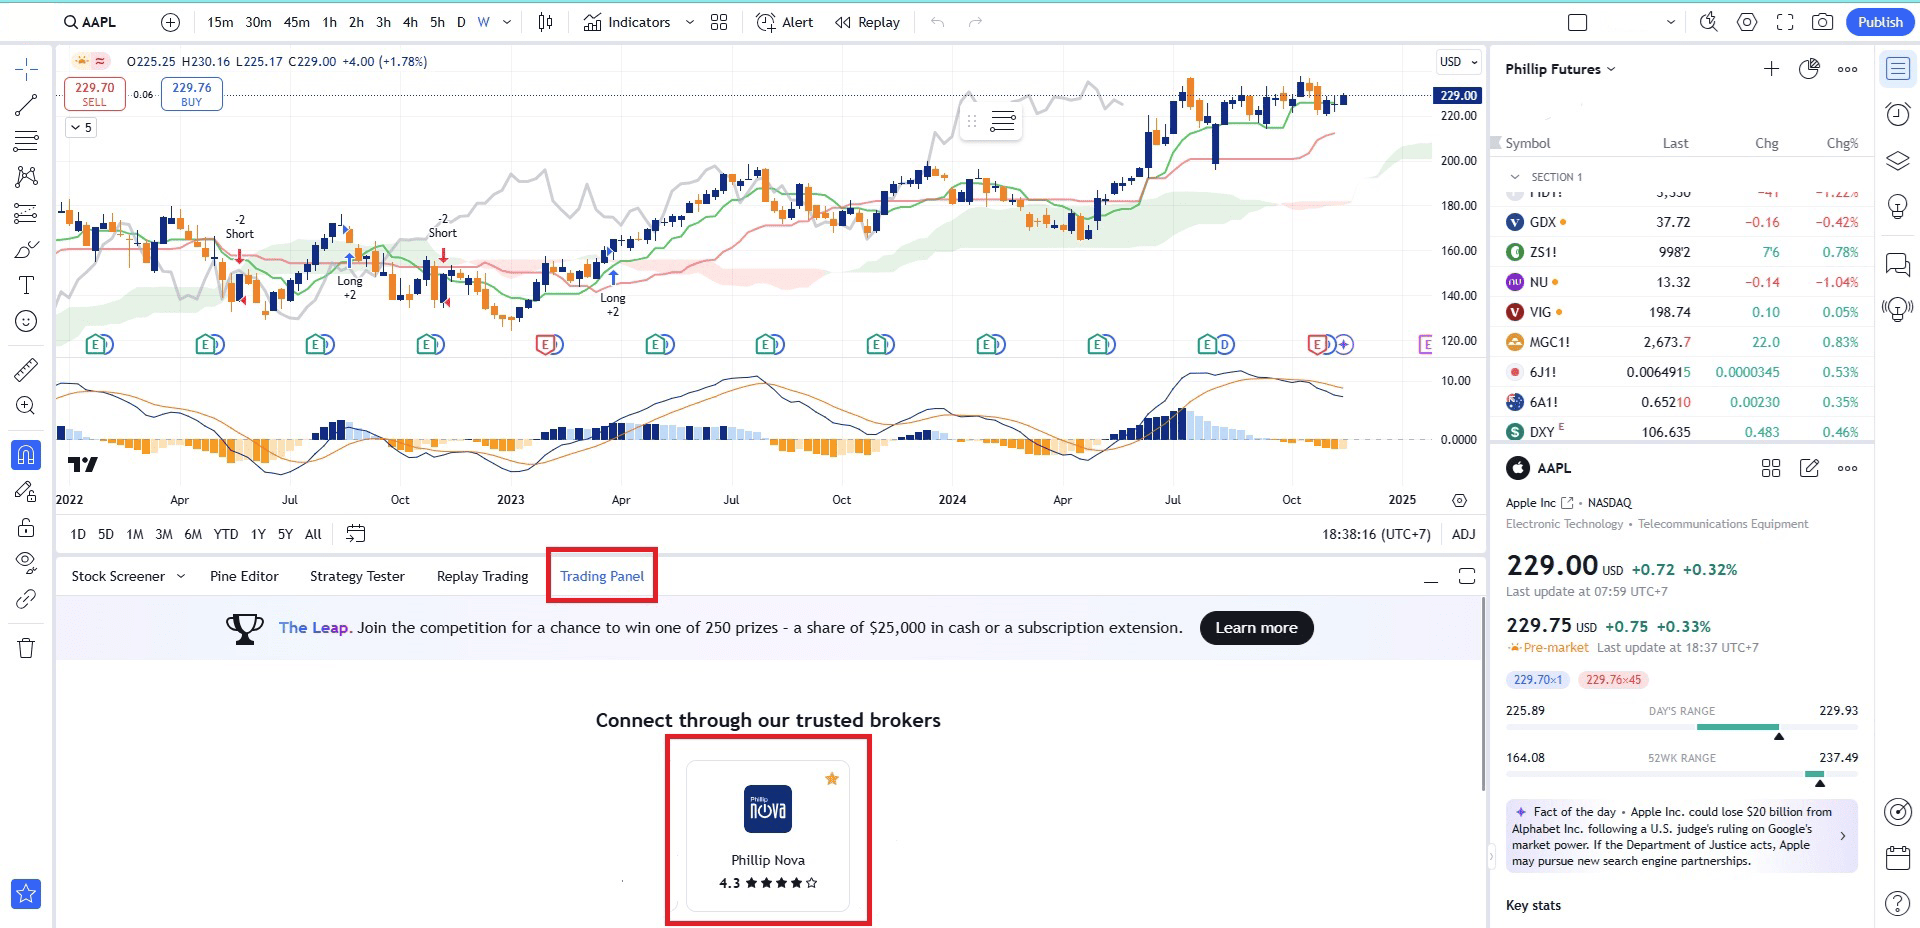Select the patterns drawing tool
This screenshot has height=928, width=1920.
[x=27, y=177]
